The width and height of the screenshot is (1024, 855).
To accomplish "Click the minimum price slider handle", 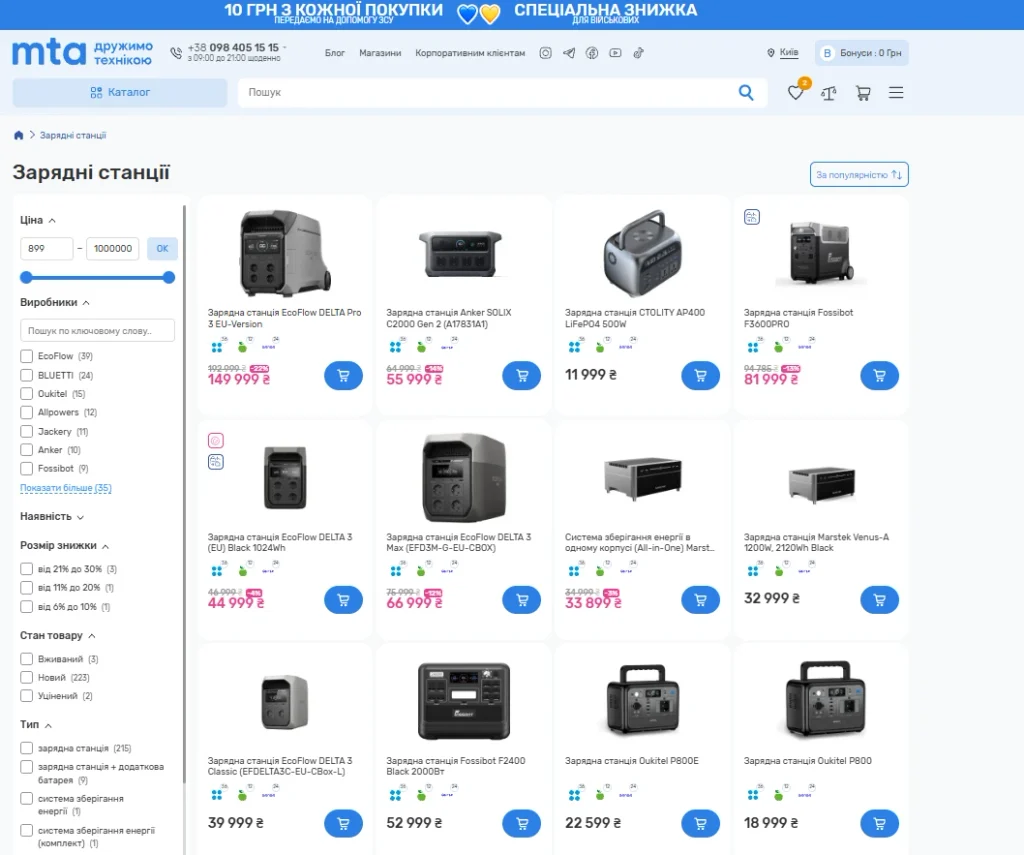I will coord(26,278).
